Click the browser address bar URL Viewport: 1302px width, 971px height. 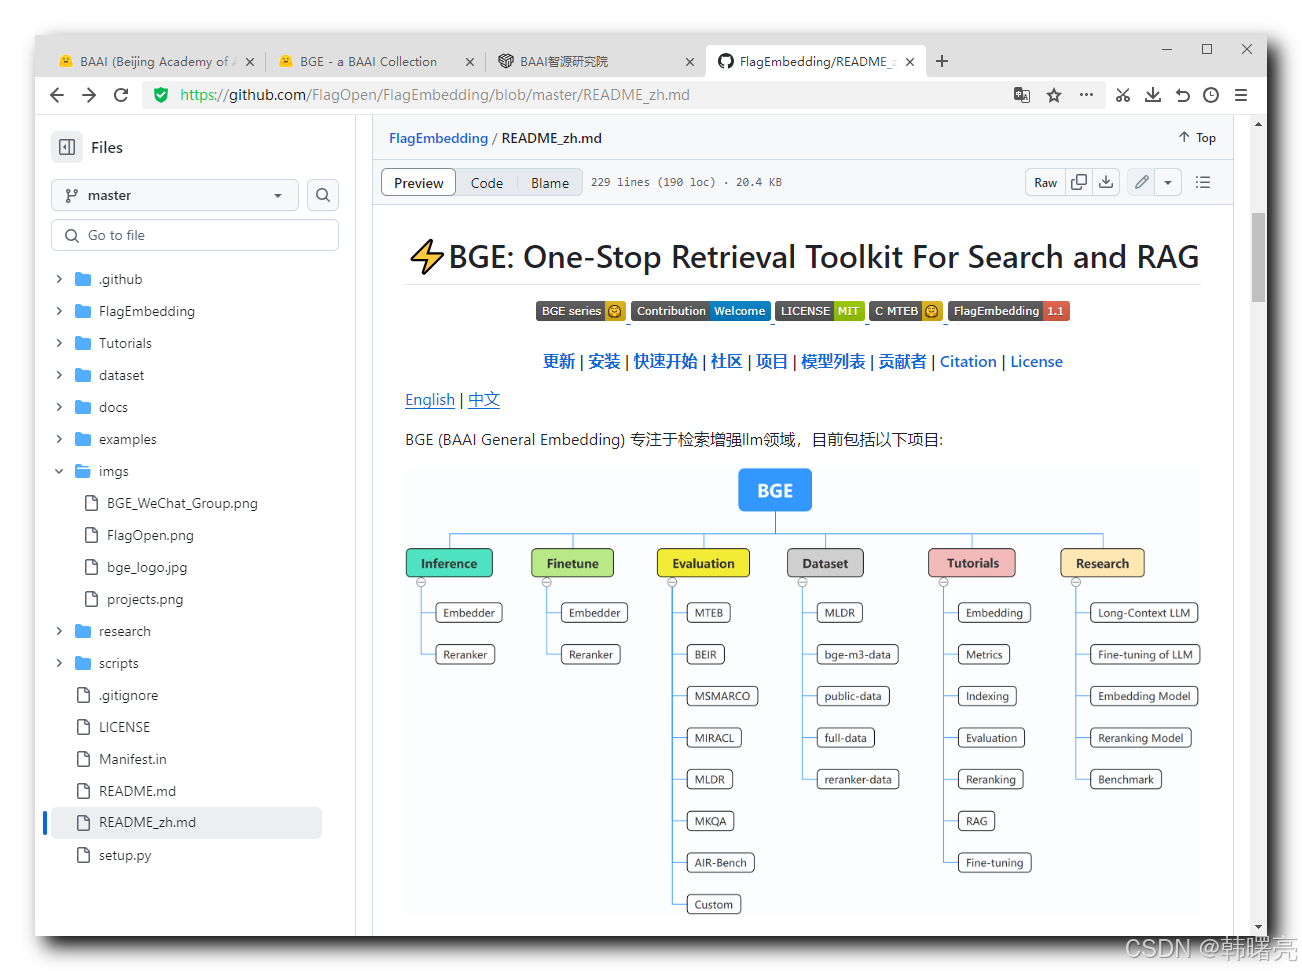tap(435, 95)
